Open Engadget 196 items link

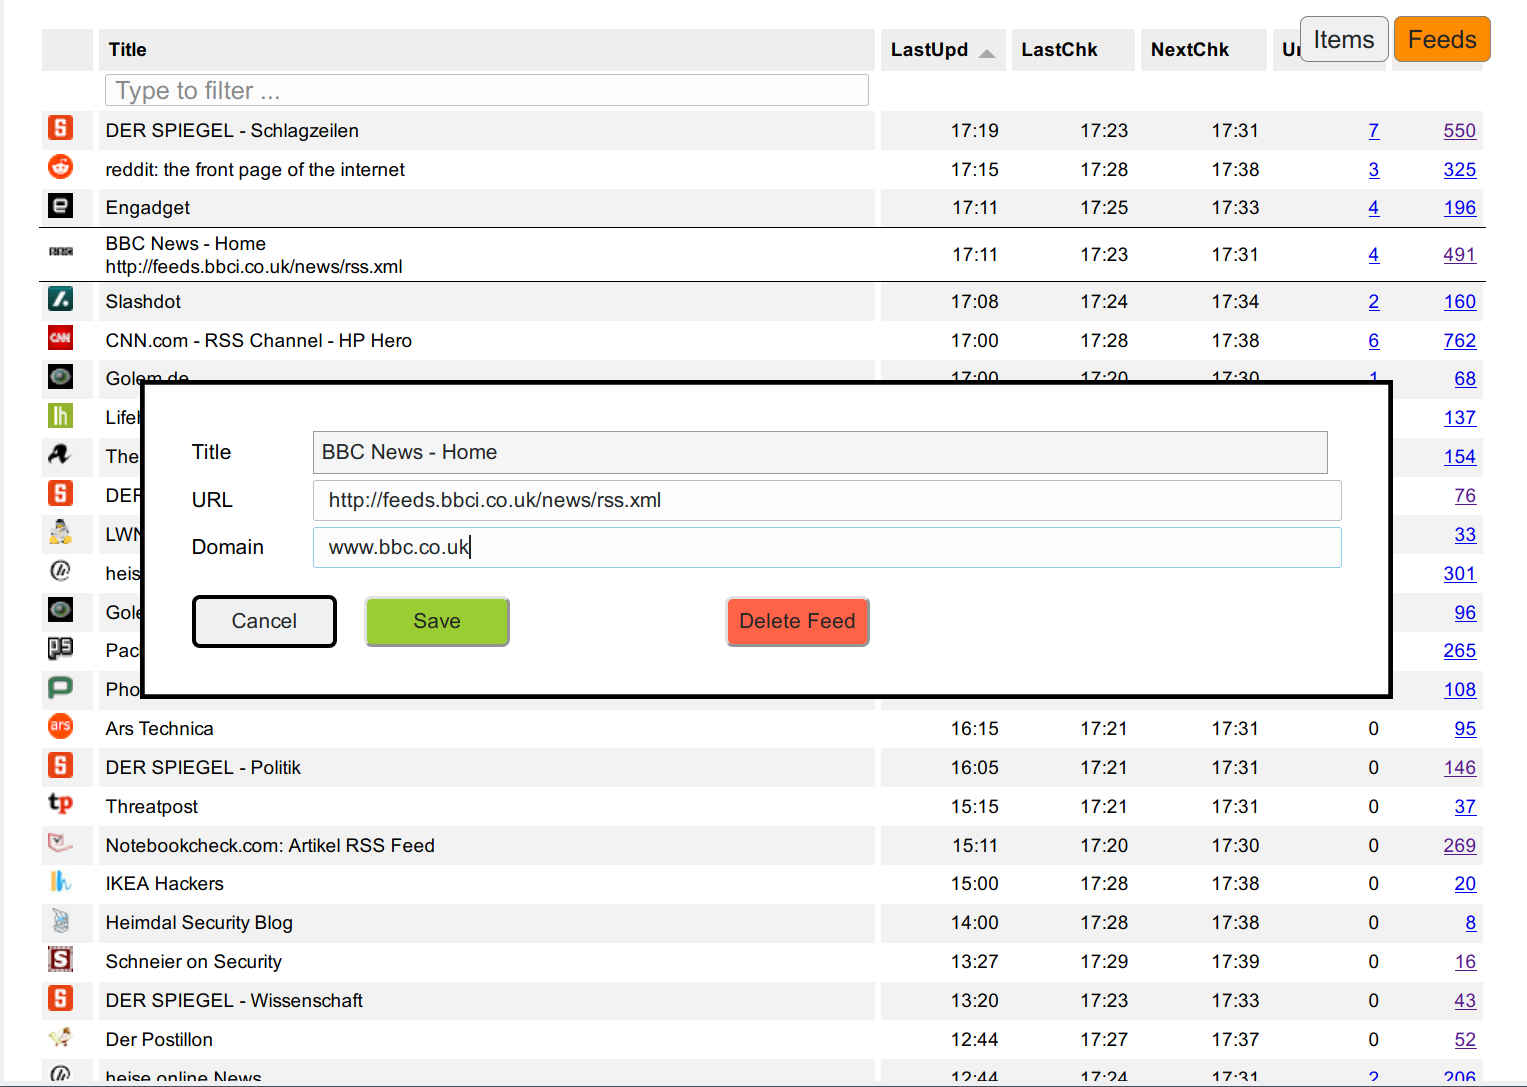pos(1459,208)
